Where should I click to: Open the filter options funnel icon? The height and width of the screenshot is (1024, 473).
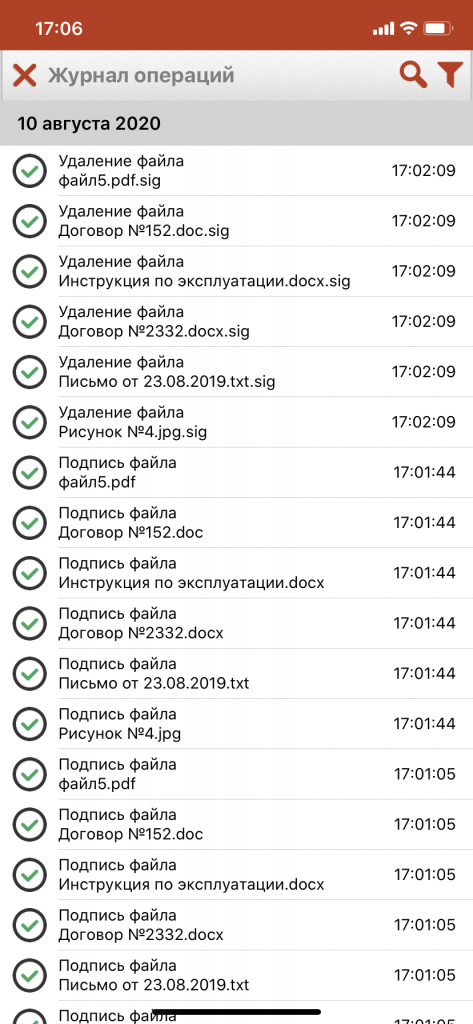[x=450, y=75]
